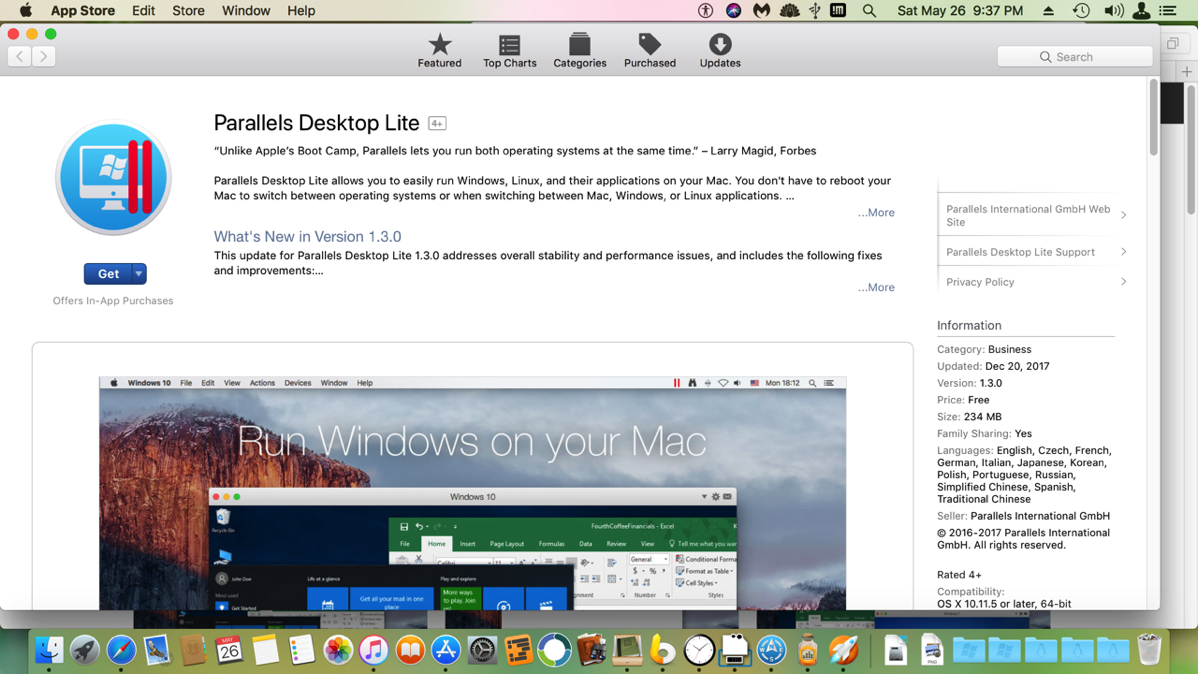Click Seller Parallels International GmbH text
The width and height of the screenshot is (1198, 674).
point(1023,516)
